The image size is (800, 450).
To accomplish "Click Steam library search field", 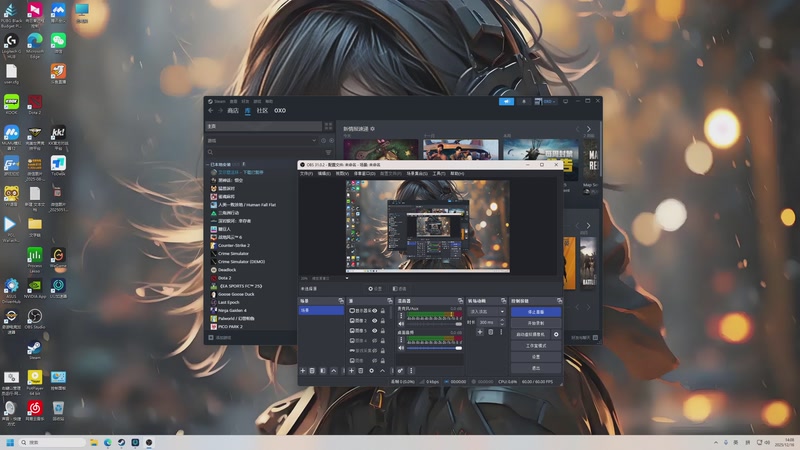I will (265, 152).
